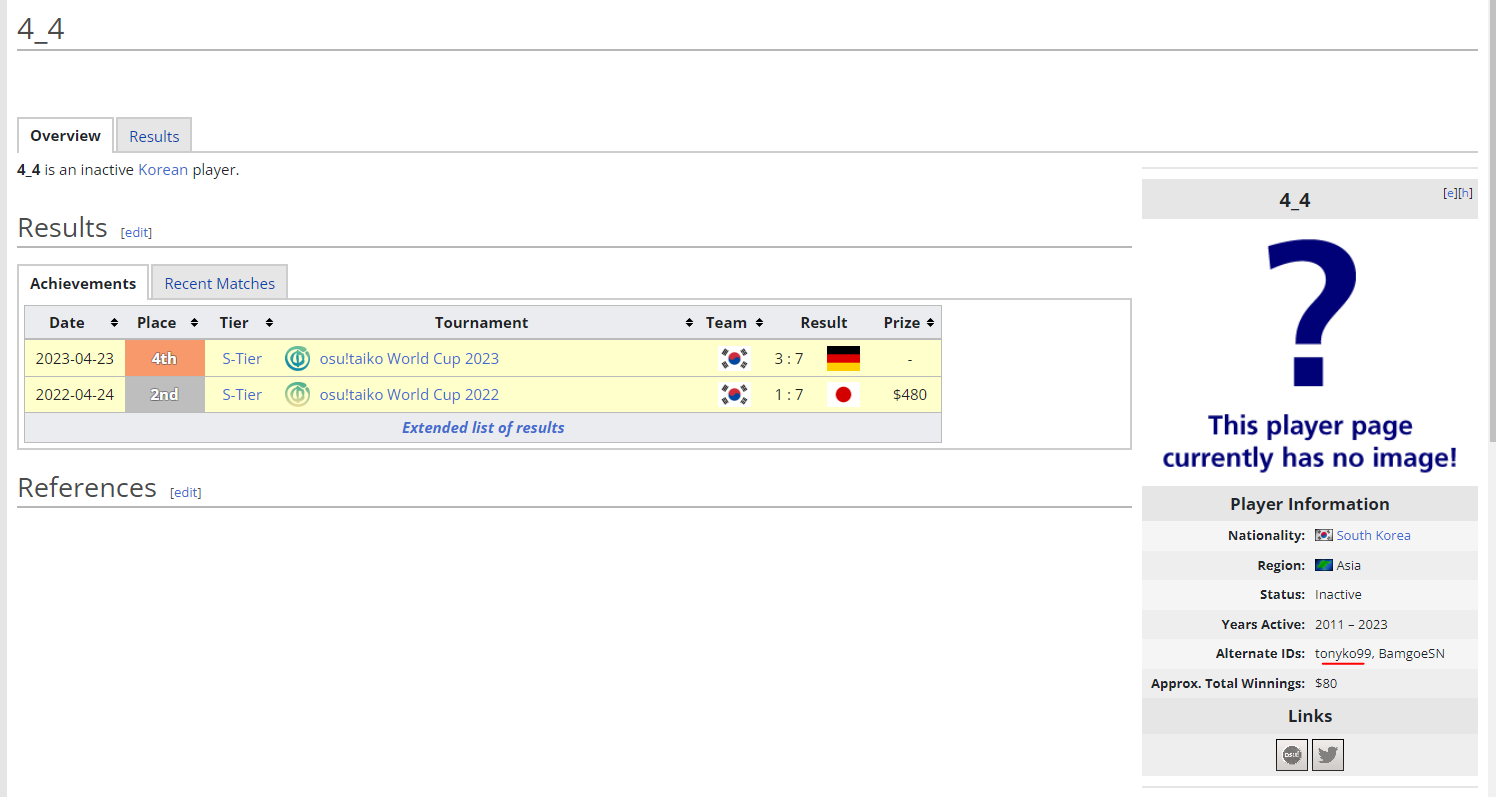Open the South Korea nationality link
The image size is (1496, 797).
[x=1373, y=536]
